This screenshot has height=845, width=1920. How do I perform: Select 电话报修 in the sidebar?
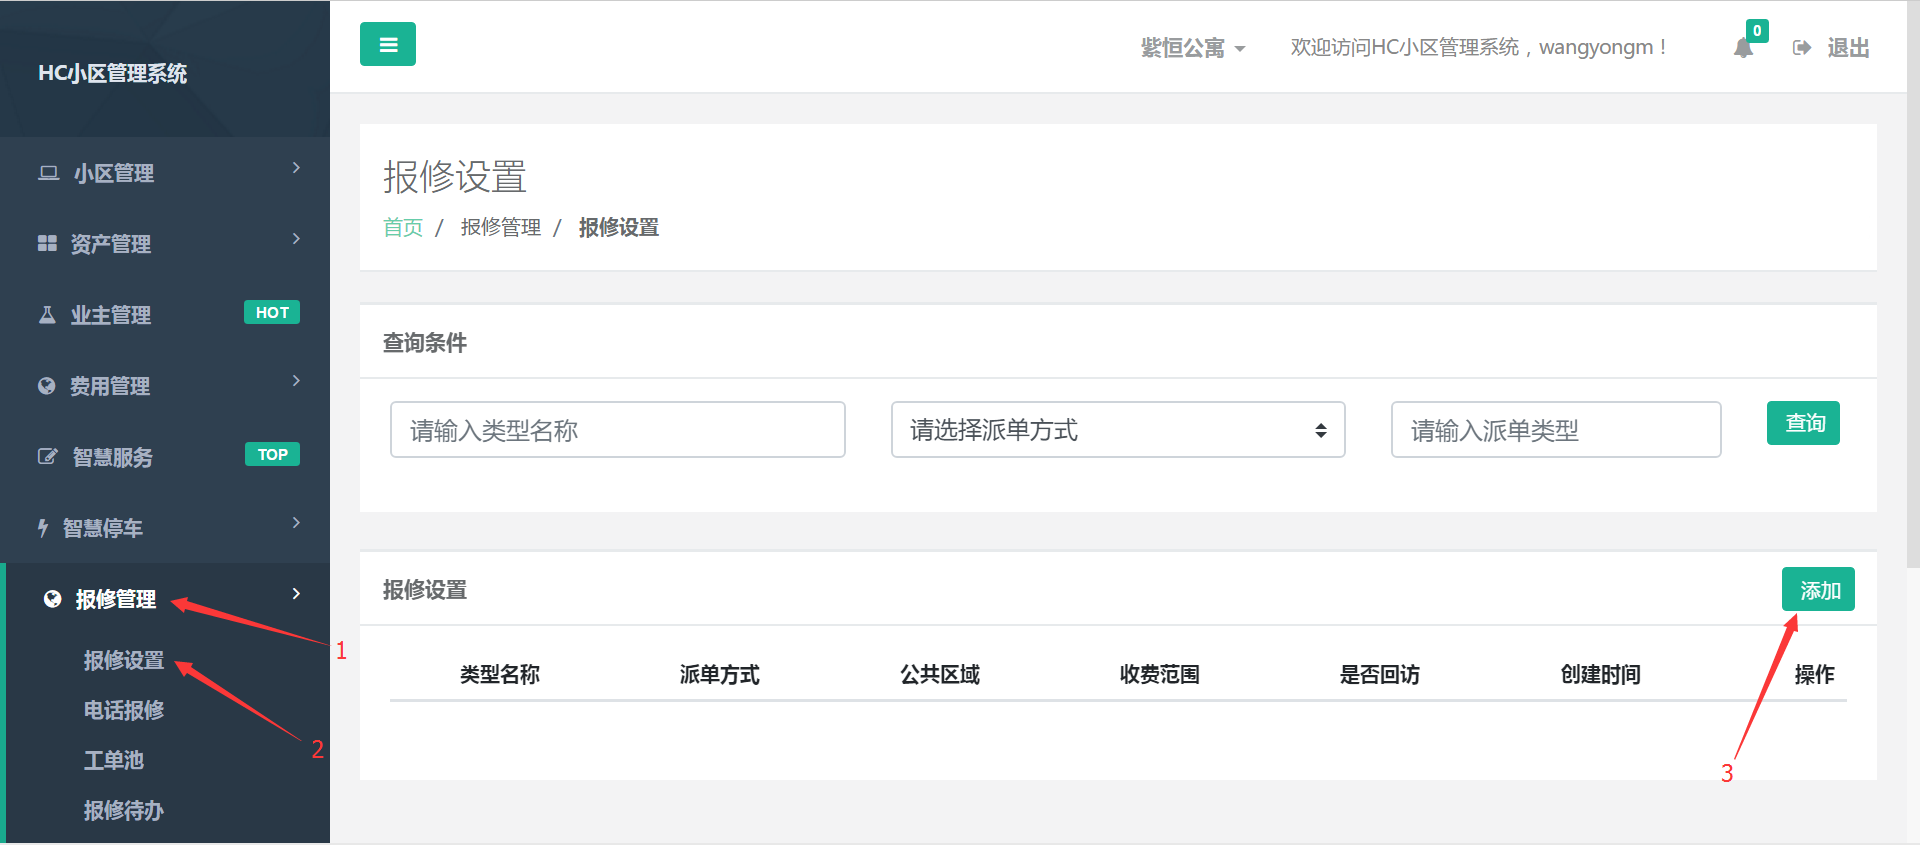124,710
